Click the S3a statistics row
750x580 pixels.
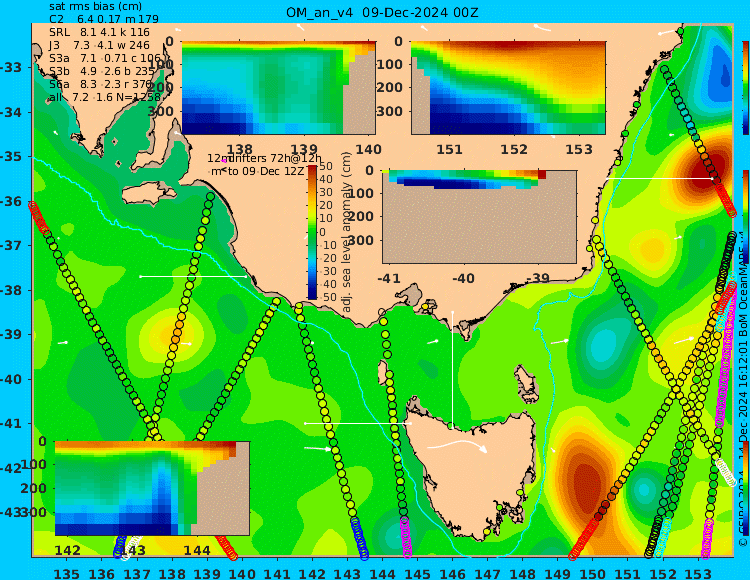[105, 58]
